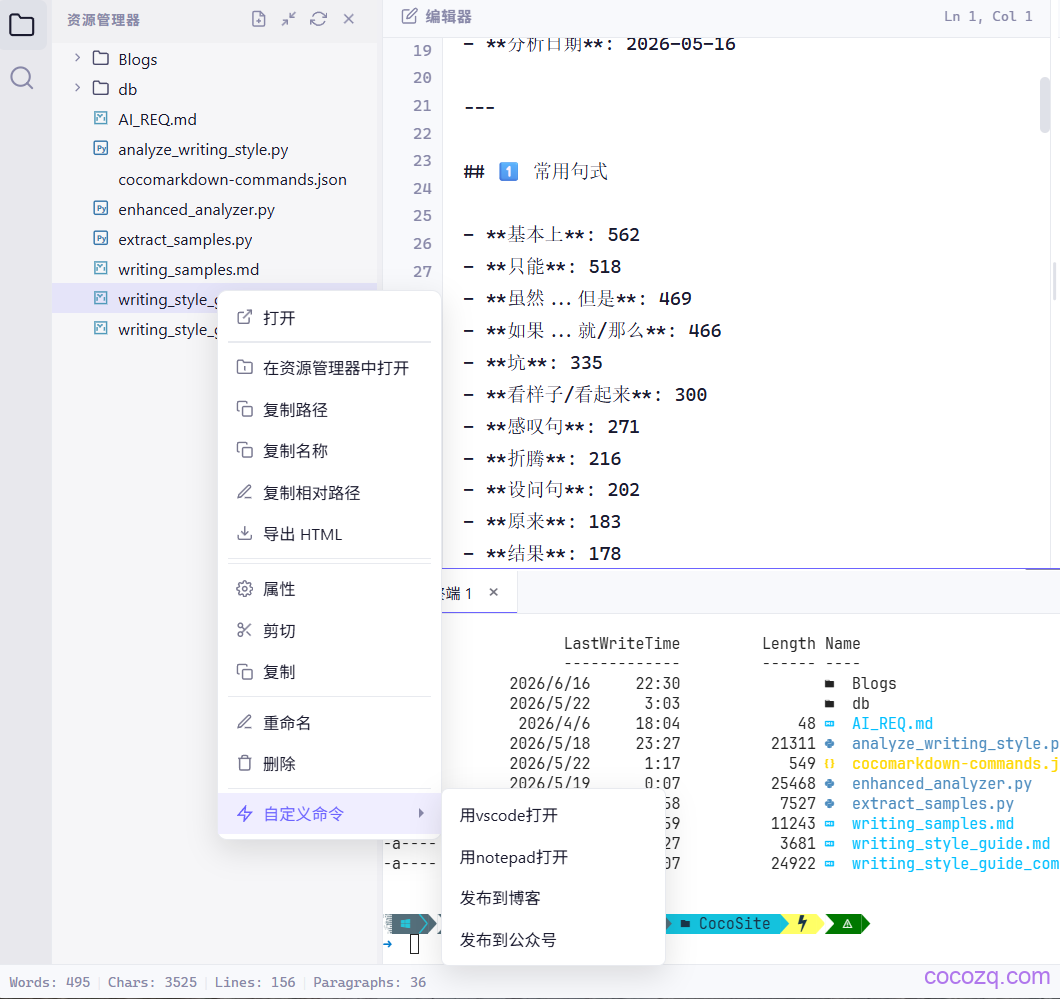Click the lightning icon beside 自定义命令

245,813
